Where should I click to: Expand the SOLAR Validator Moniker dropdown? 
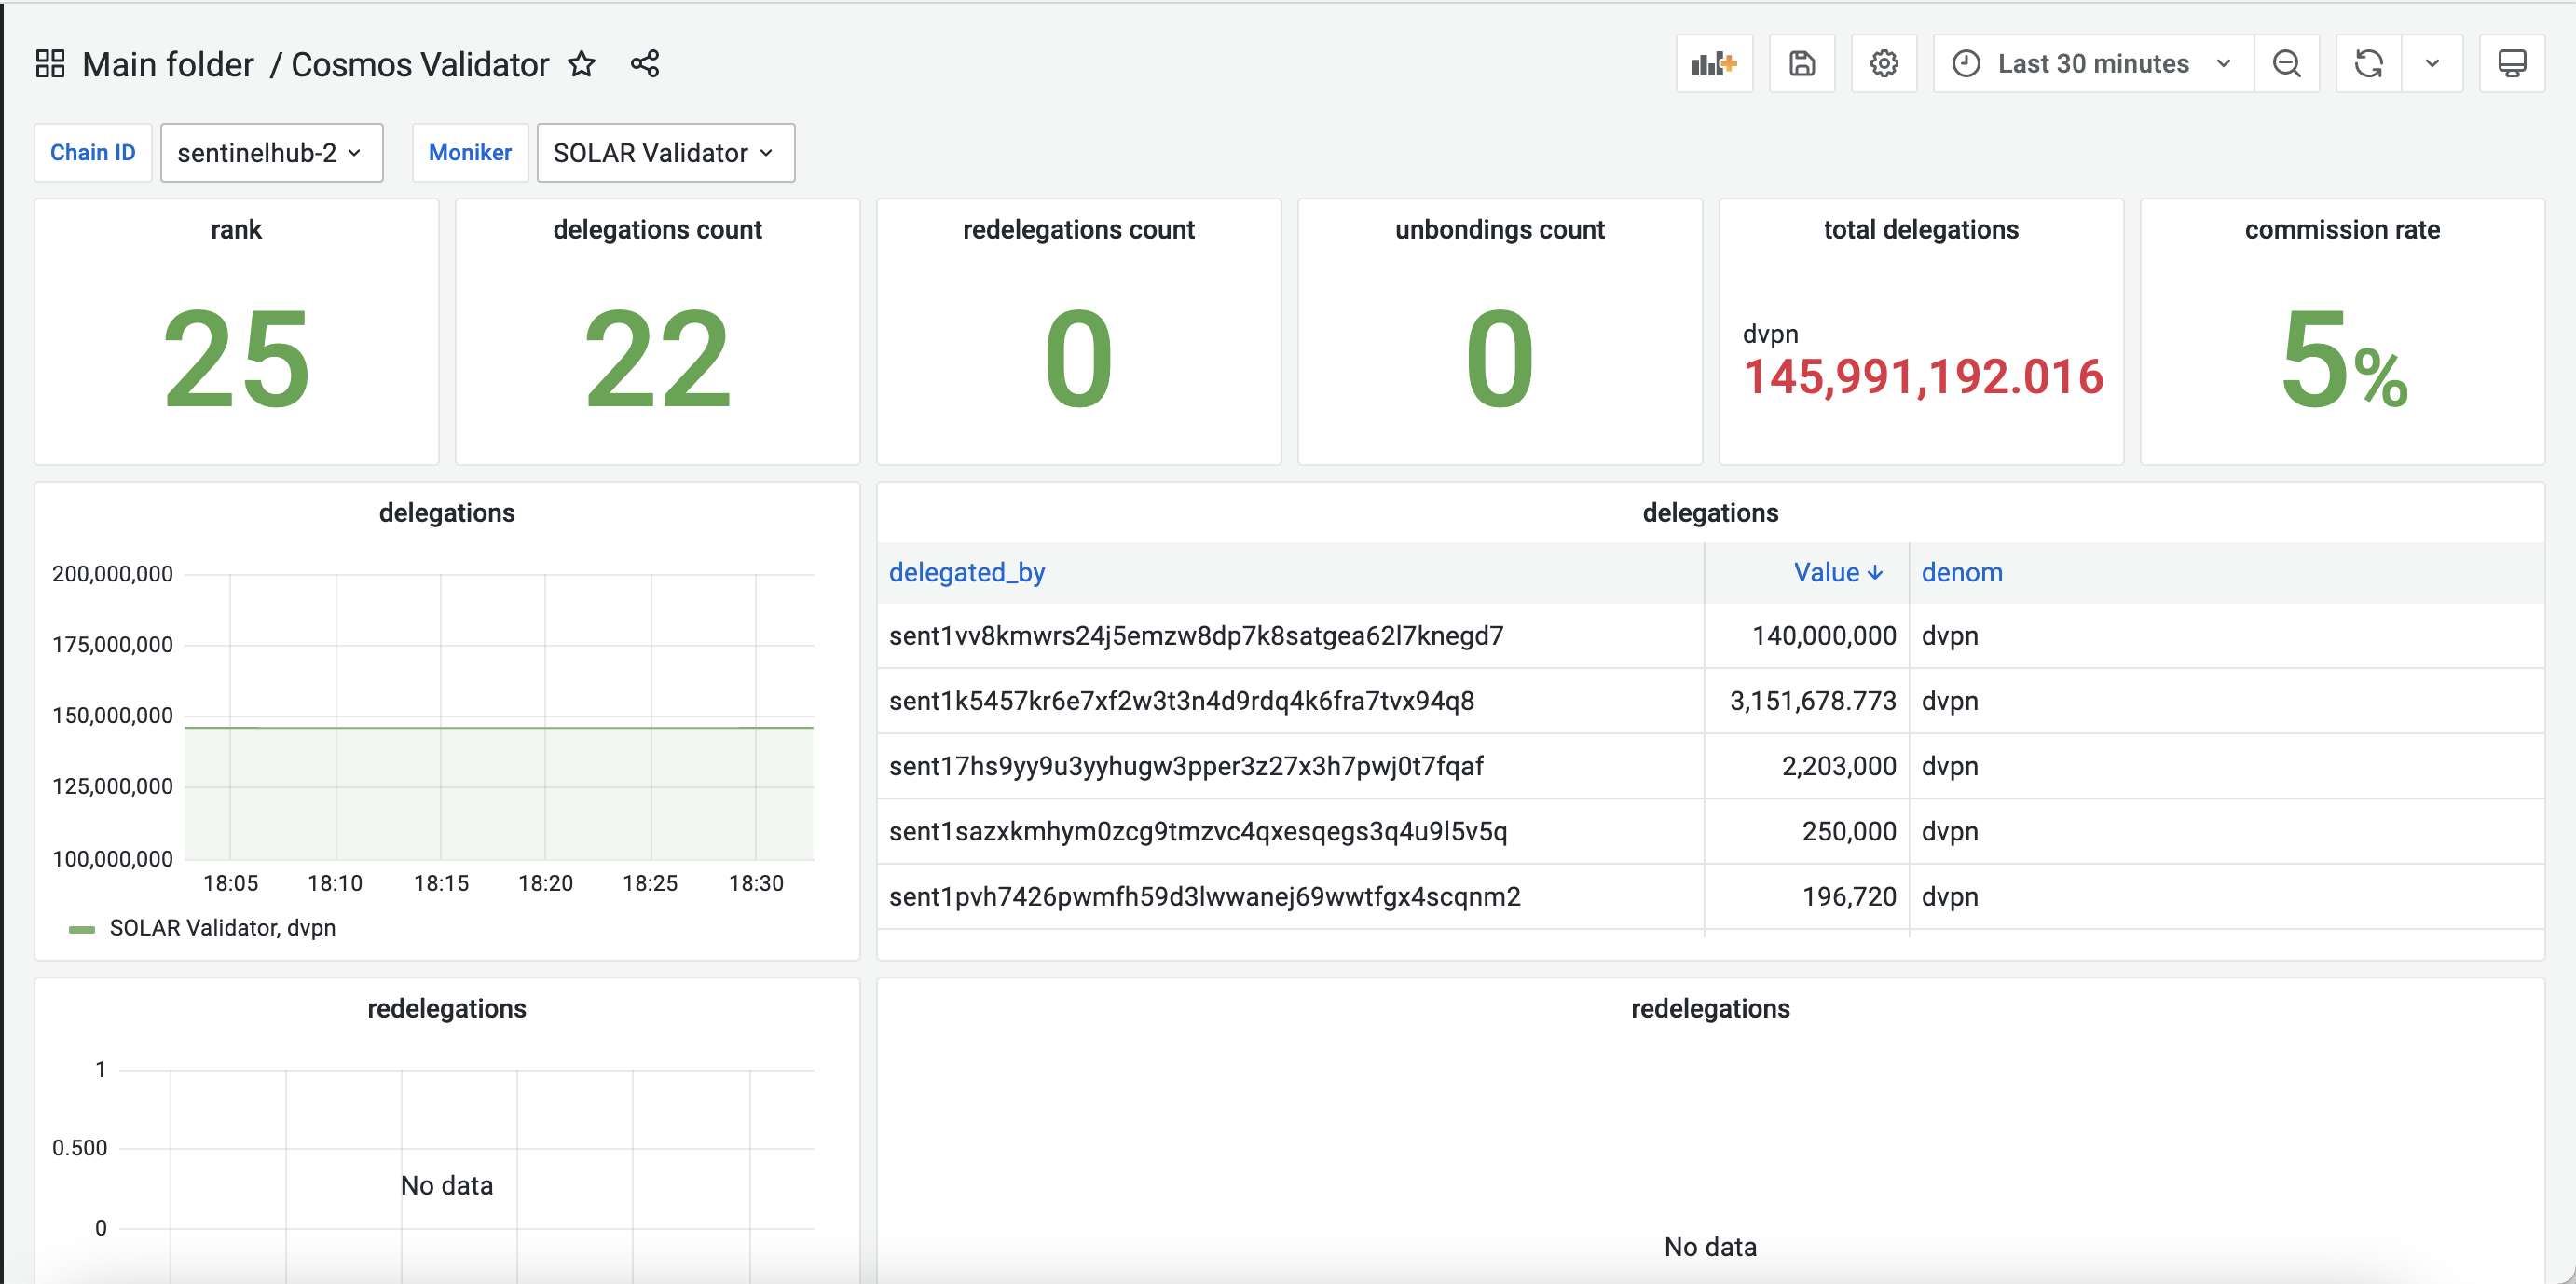coord(665,153)
